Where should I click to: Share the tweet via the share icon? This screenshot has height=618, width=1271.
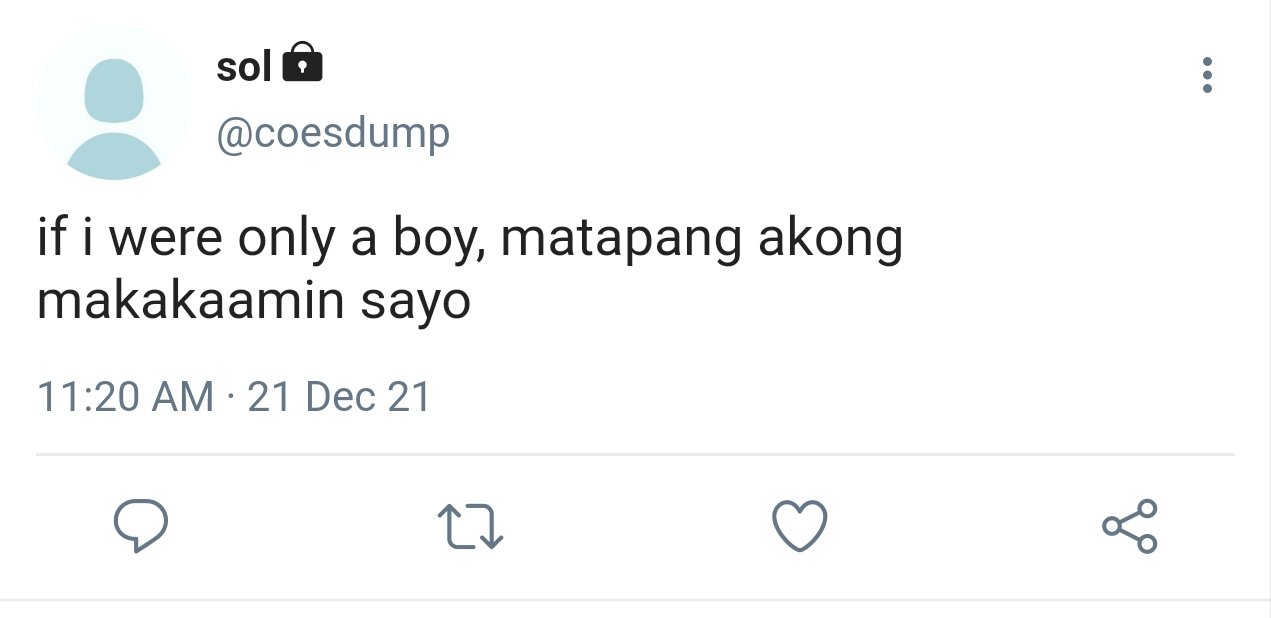(1130, 525)
